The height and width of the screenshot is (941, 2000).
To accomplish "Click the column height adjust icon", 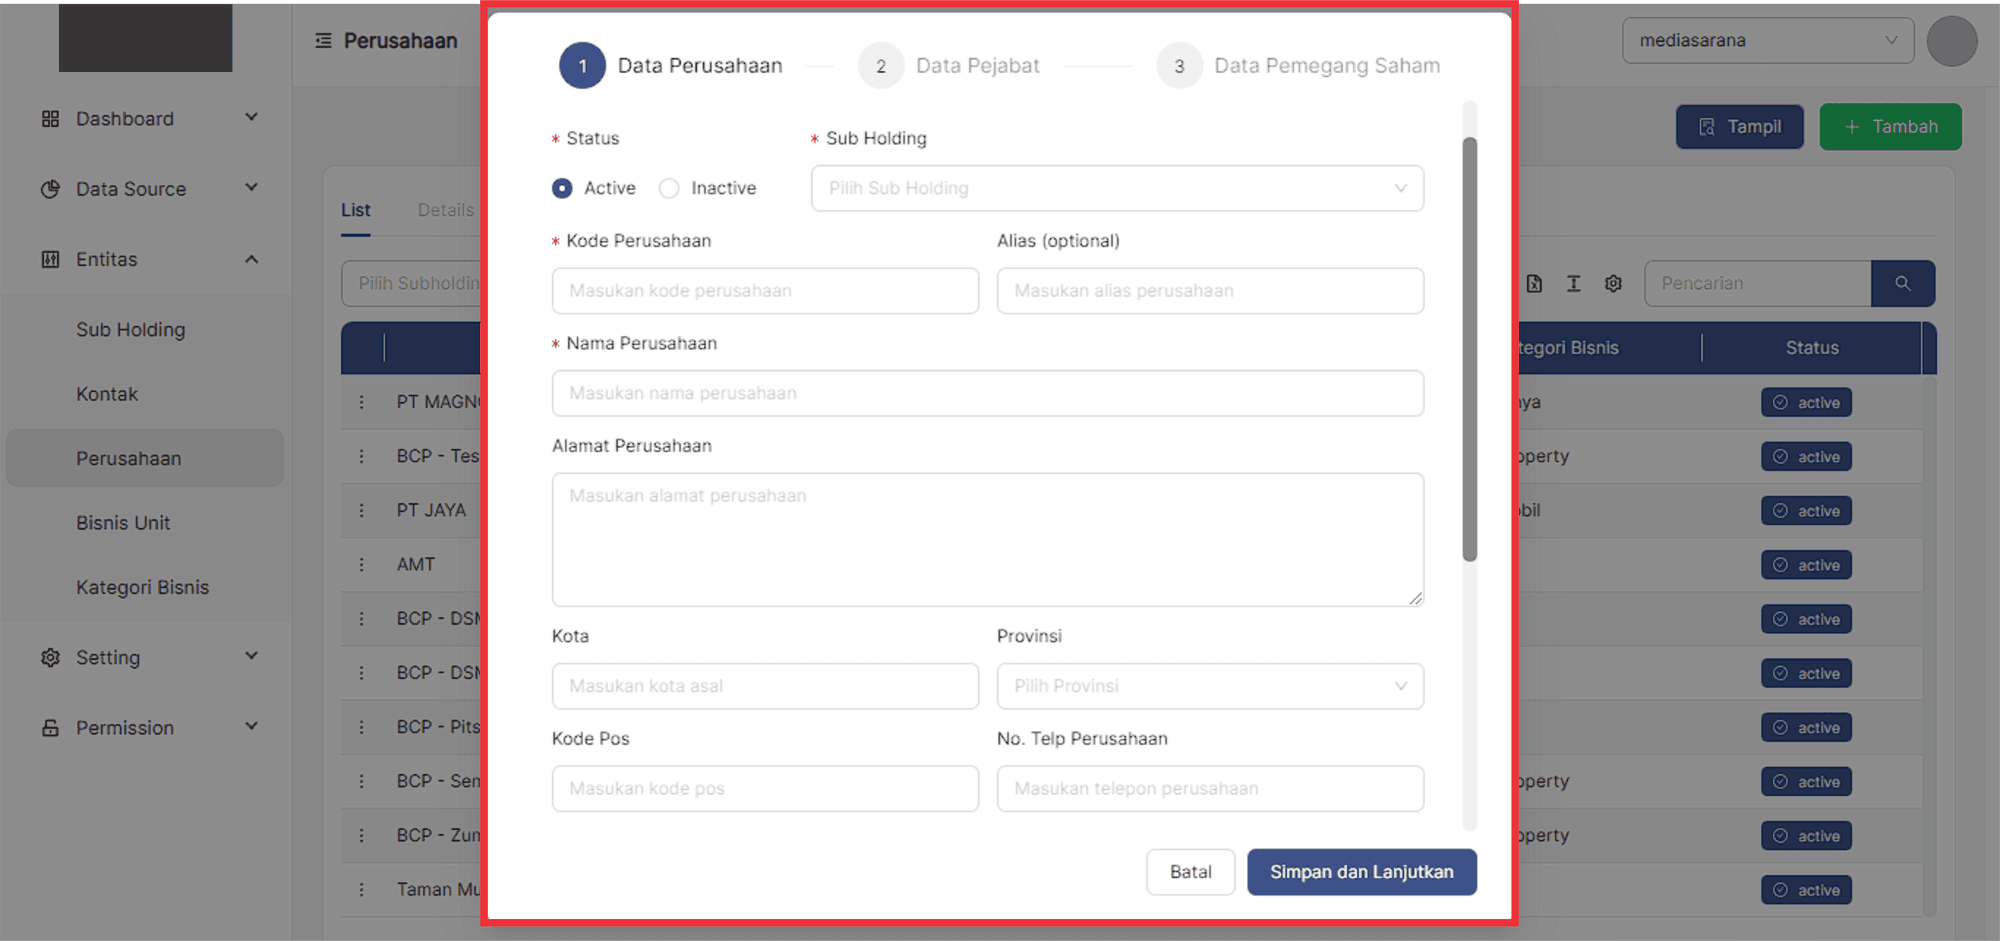I will click(x=1573, y=284).
